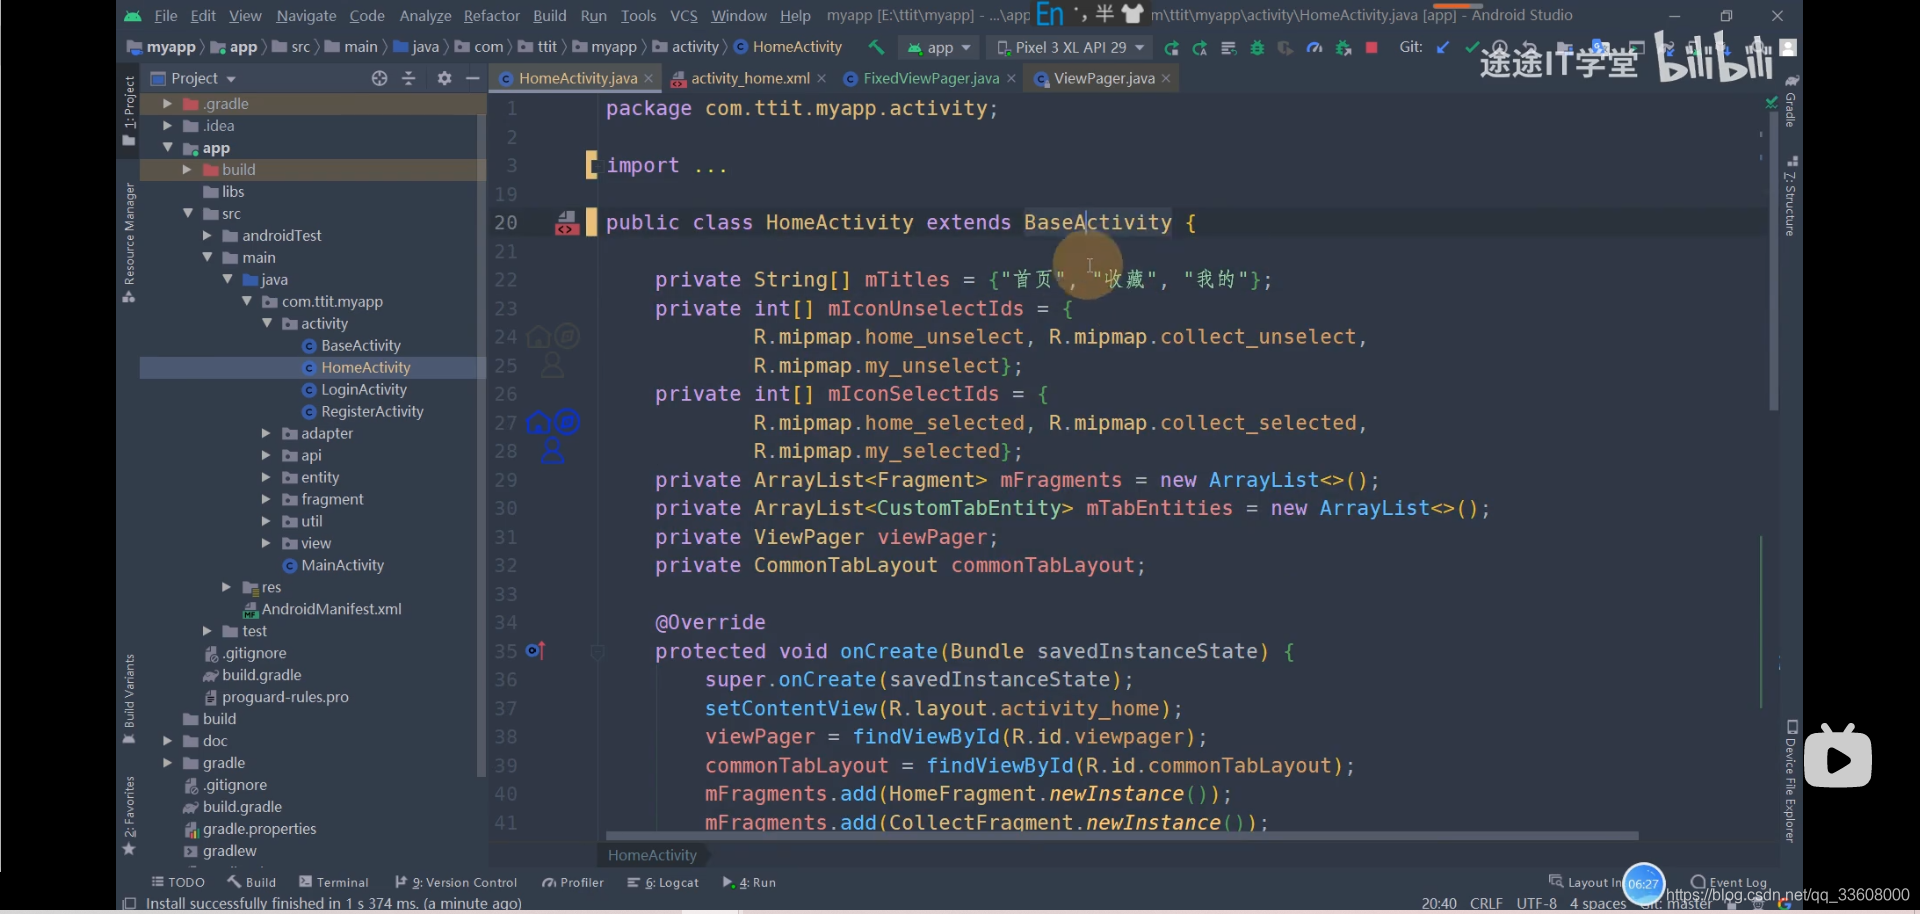Expand the fragment package
Screen dimensions: 1920x914
tap(266, 500)
